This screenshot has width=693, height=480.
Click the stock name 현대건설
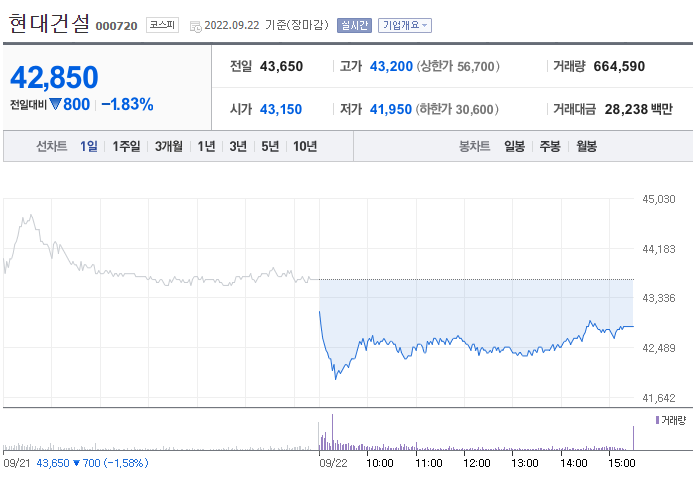(50, 23)
